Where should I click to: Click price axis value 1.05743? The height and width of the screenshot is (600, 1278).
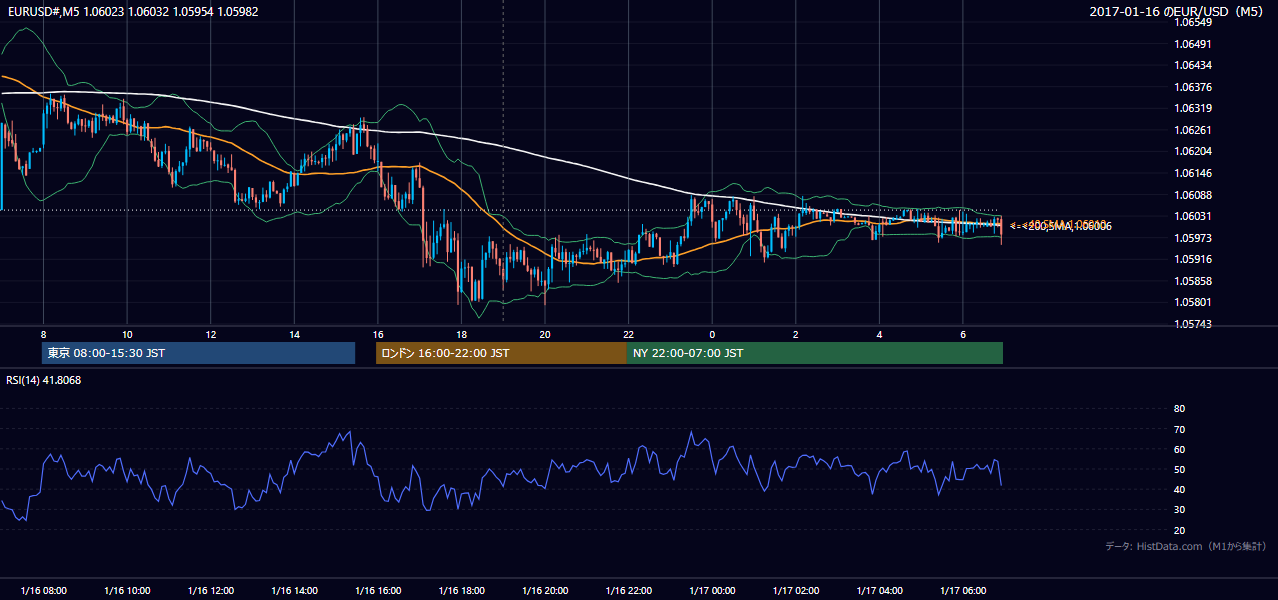[x=1192, y=324]
